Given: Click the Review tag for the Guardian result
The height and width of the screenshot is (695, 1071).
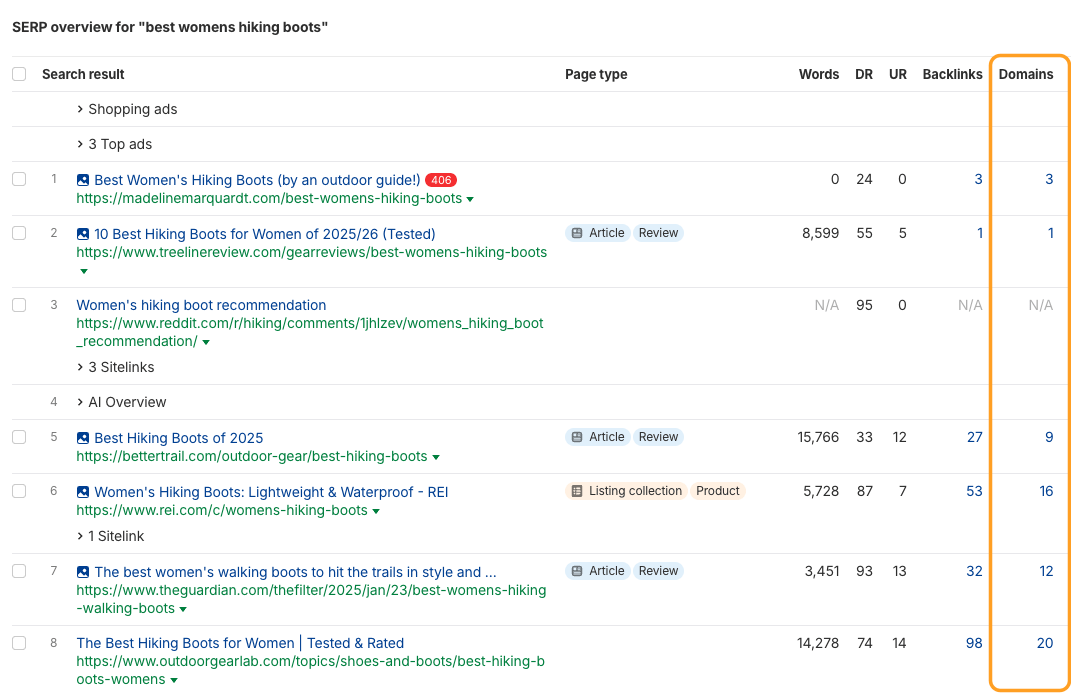Looking at the screenshot, I should [658, 571].
